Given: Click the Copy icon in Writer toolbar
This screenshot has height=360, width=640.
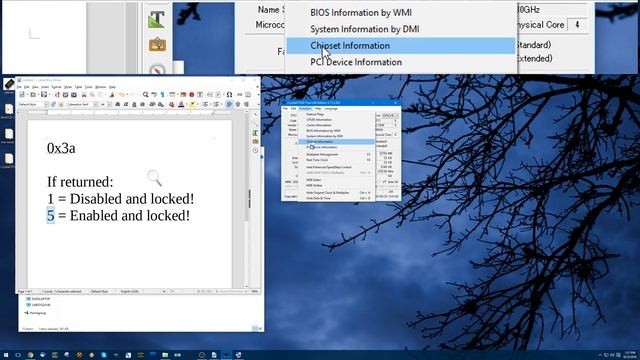Looking at the screenshot, I should tap(92, 94).
